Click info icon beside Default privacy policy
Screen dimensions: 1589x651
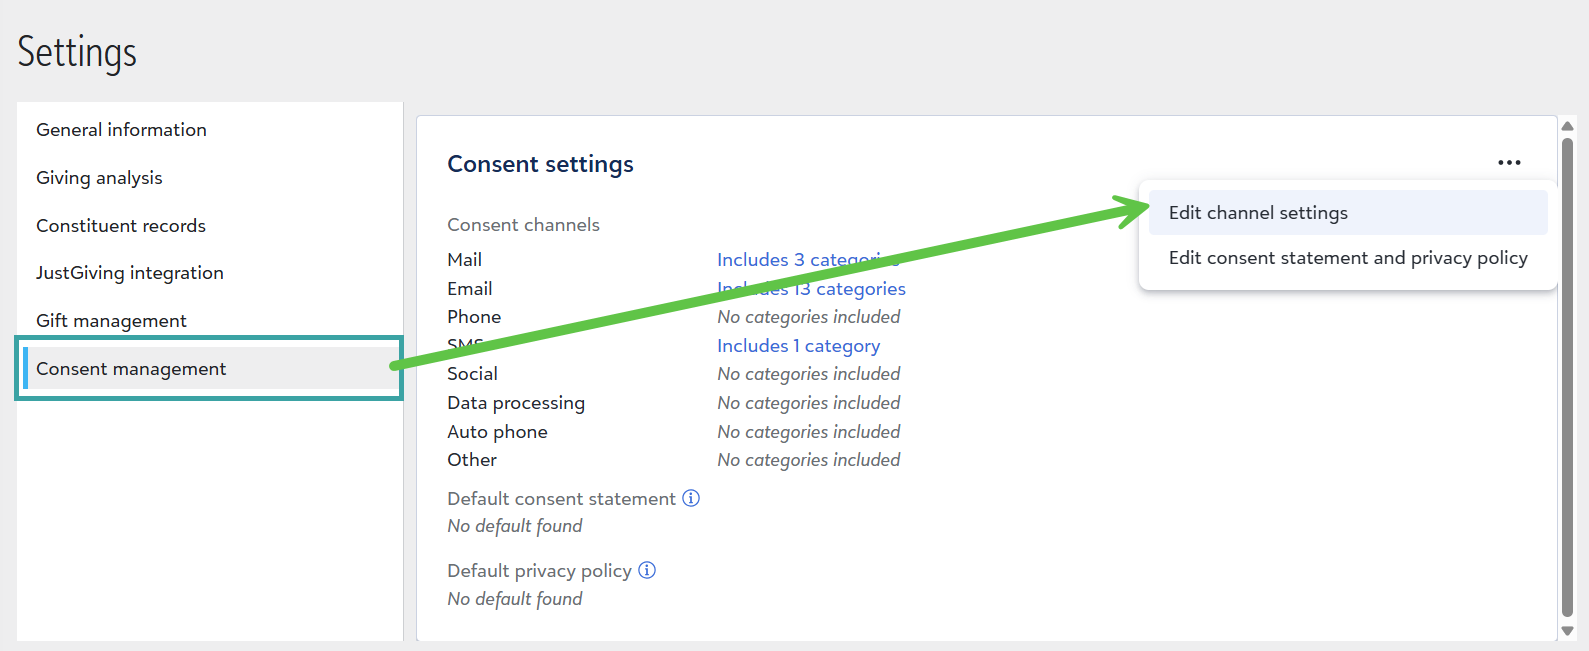point(647,570)
